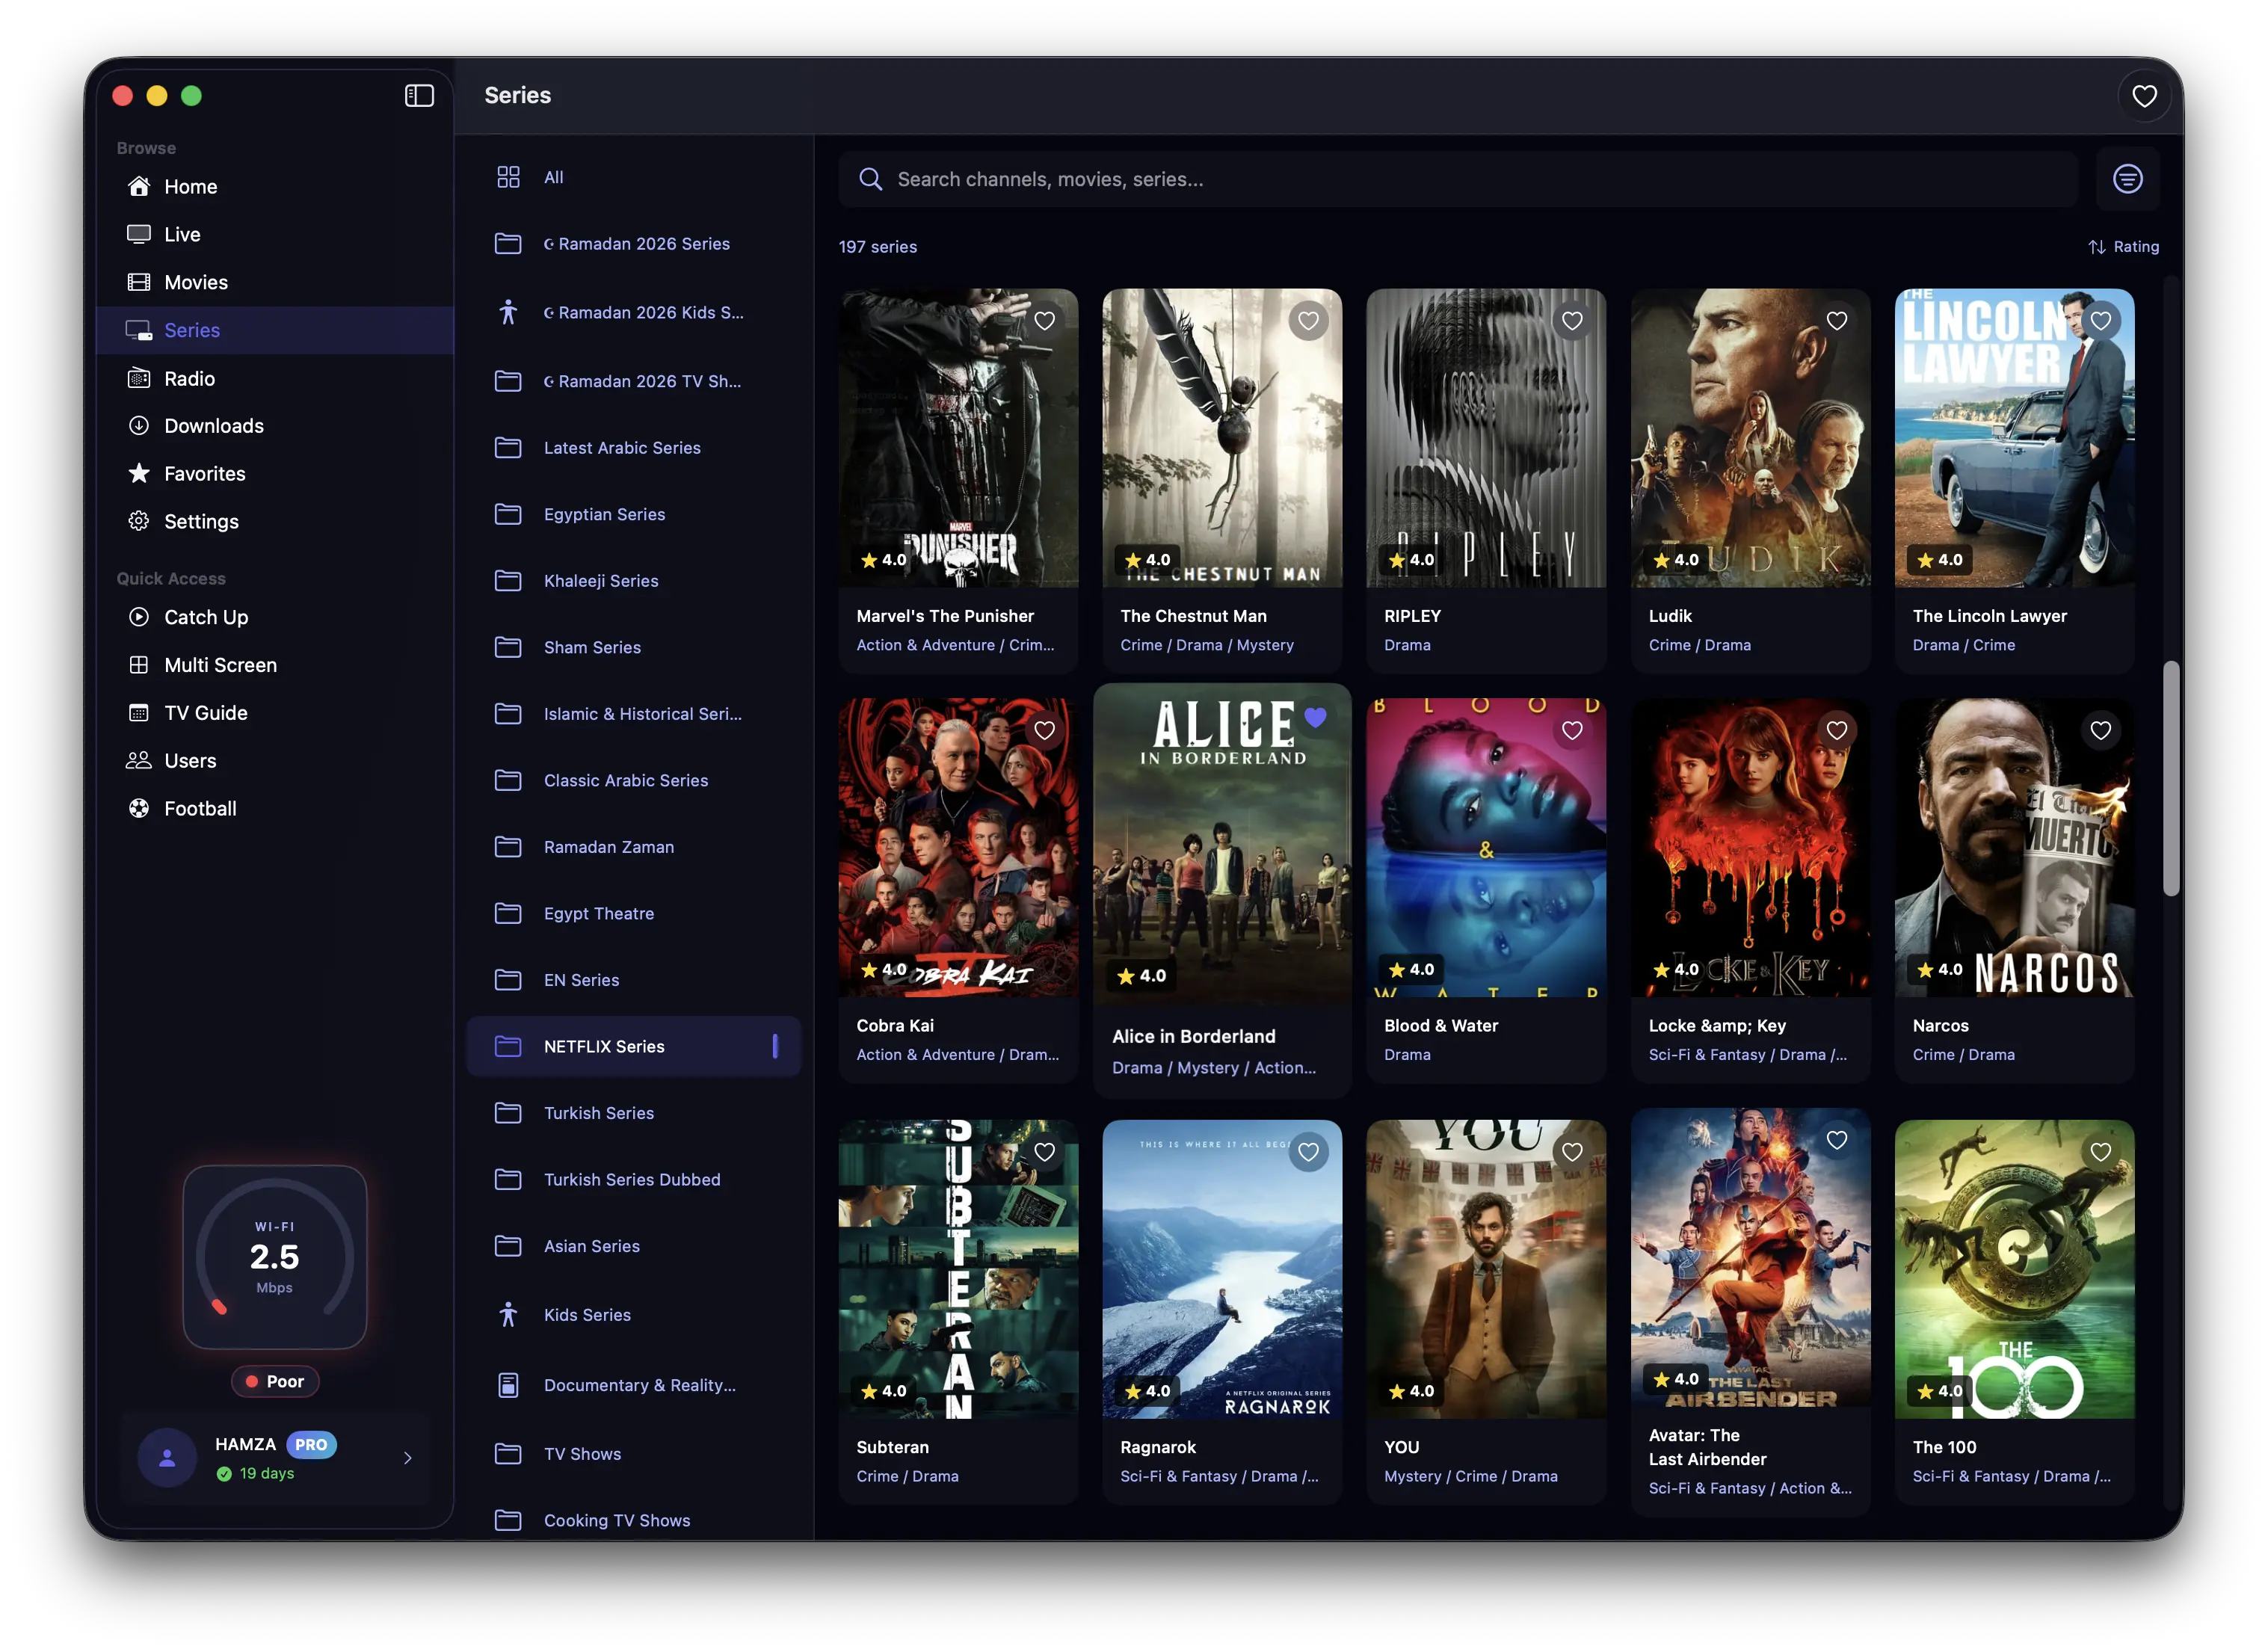Image resolution: width=2268 pixels, height=1652 pixels.
Task: Open the Cooking TV Shows folder
Action: (634, 1520)
